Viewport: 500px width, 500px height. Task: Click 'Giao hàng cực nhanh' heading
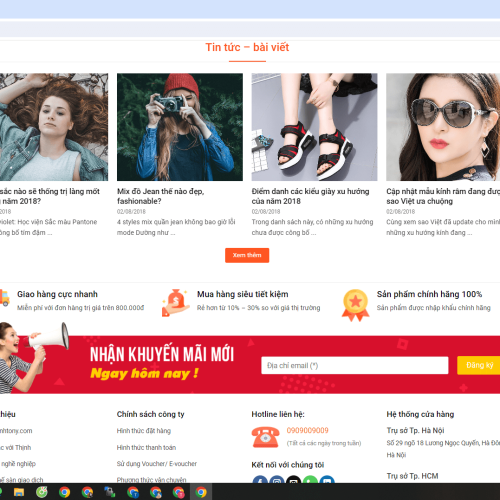57,294
